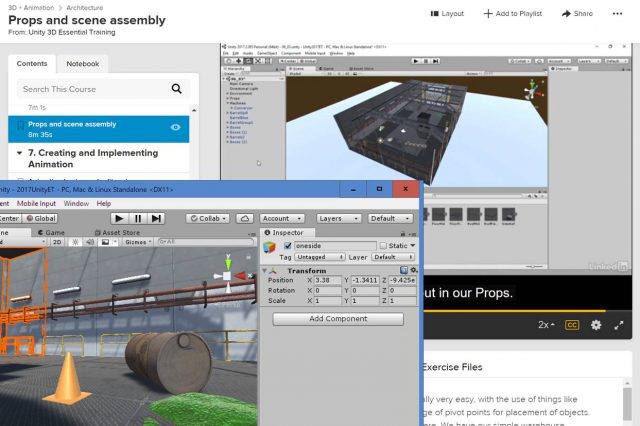Screen dimensions: 640x426
Task: Switch to the Game tab
Action: pos(51,232)
